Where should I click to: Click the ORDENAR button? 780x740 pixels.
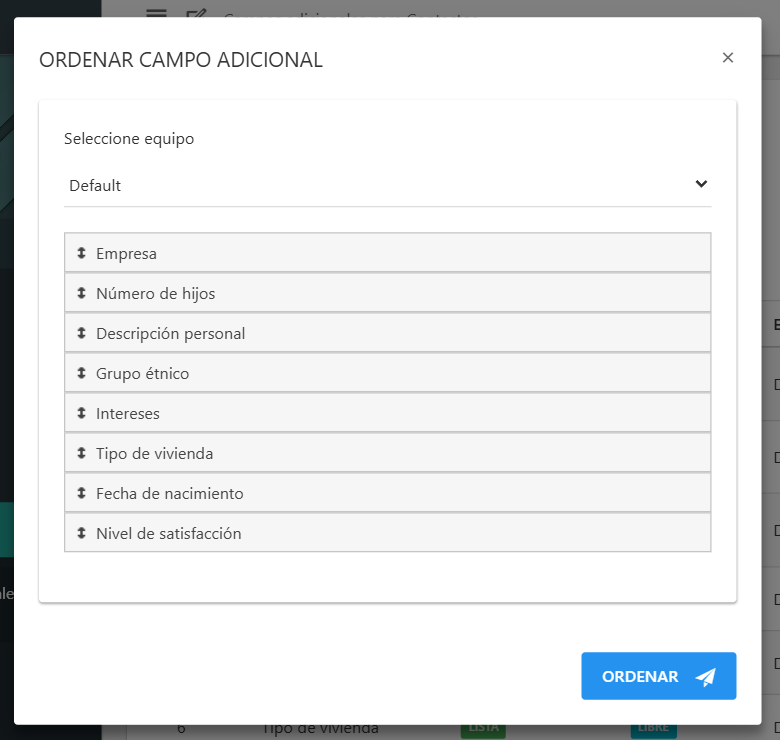tap(658, 676)
